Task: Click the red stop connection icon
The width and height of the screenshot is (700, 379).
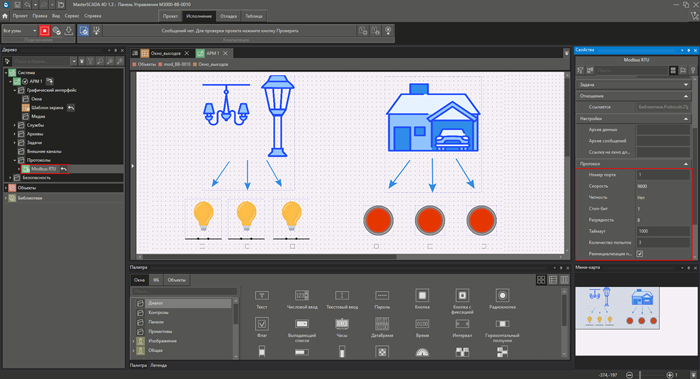Action: tap(44, 30)
